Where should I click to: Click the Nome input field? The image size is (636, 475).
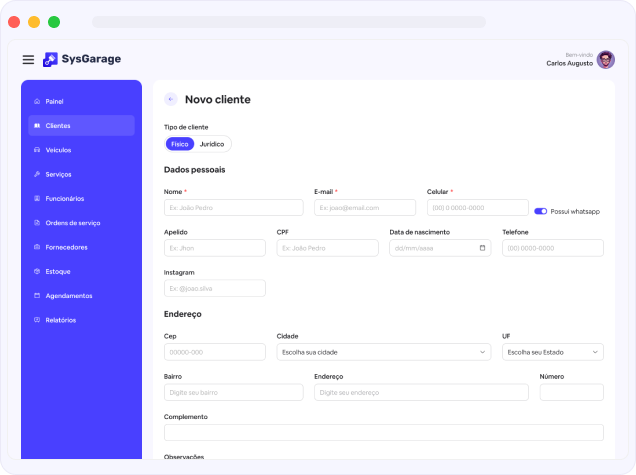click(233, 207)
